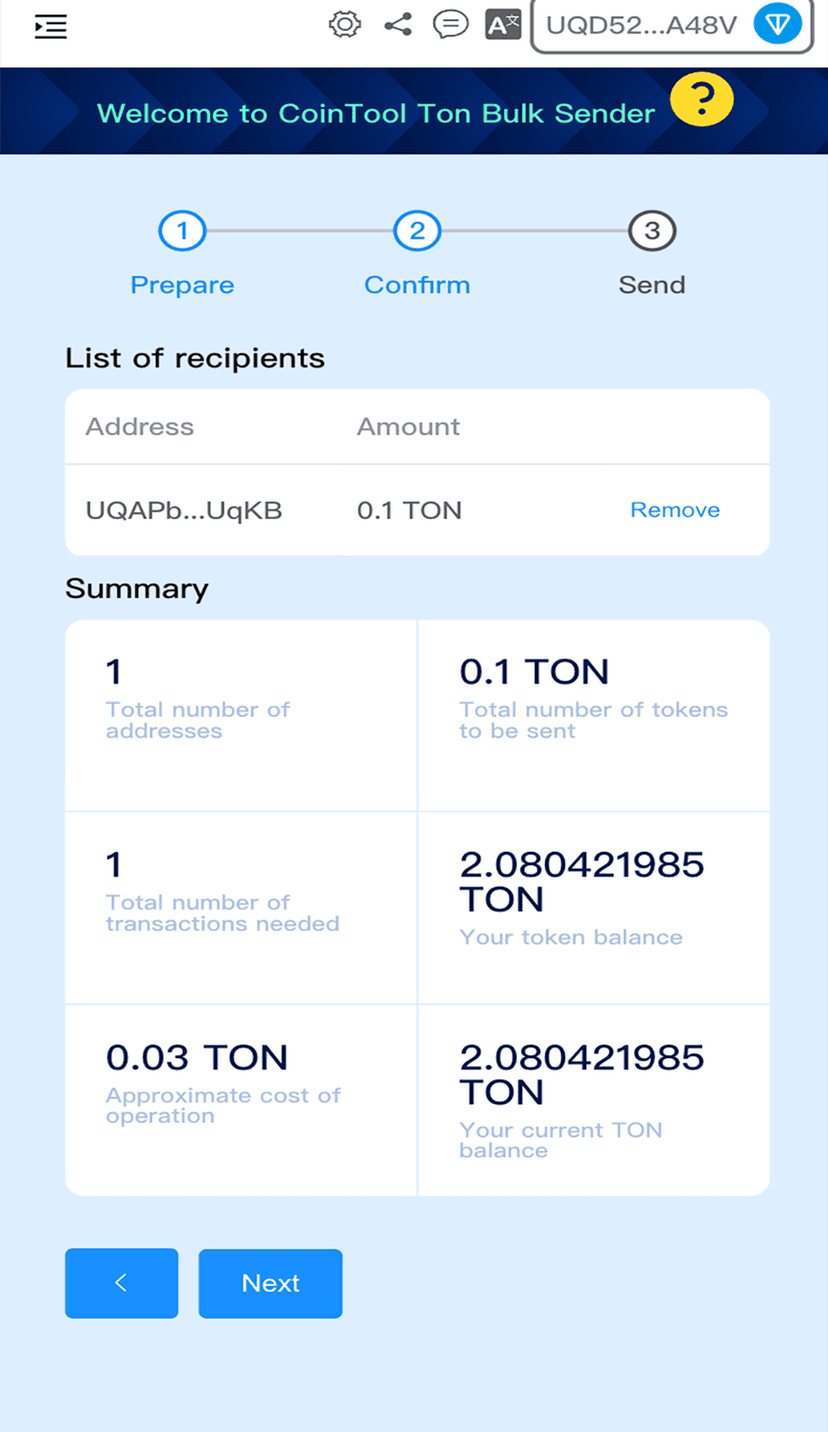Open the chat bubble feedback icon

pyautogui.click(x=450, y=24)
